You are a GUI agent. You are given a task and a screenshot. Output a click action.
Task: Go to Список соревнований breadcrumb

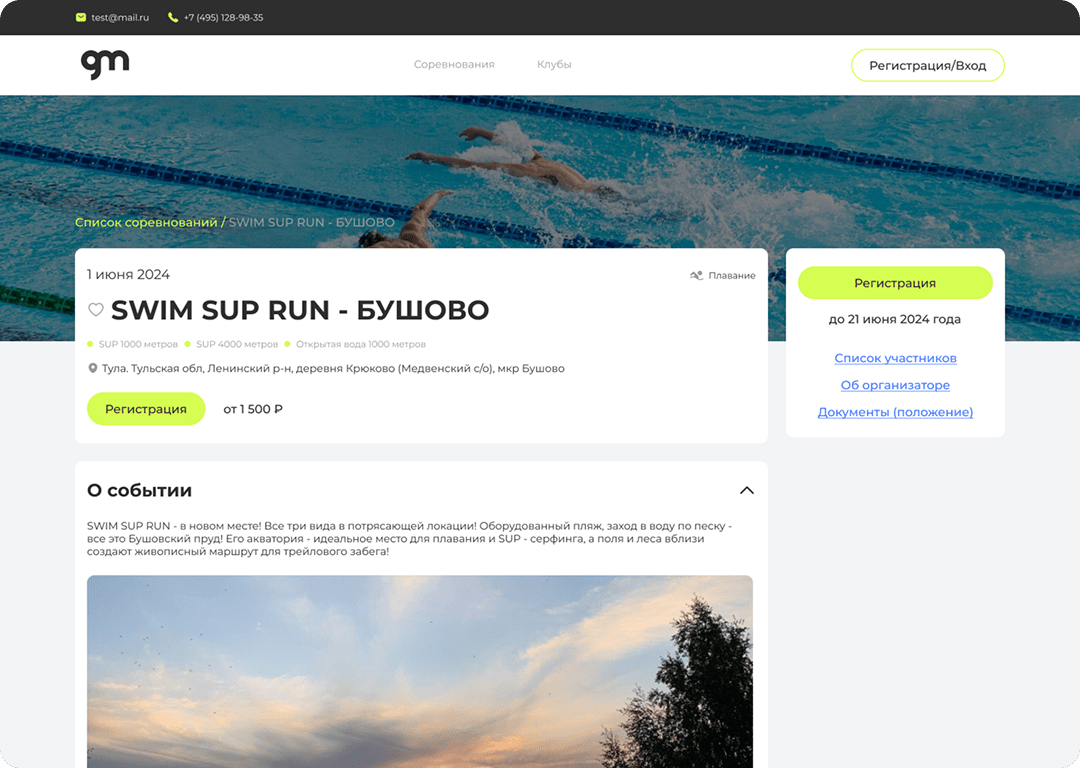(x=146, y=222)
